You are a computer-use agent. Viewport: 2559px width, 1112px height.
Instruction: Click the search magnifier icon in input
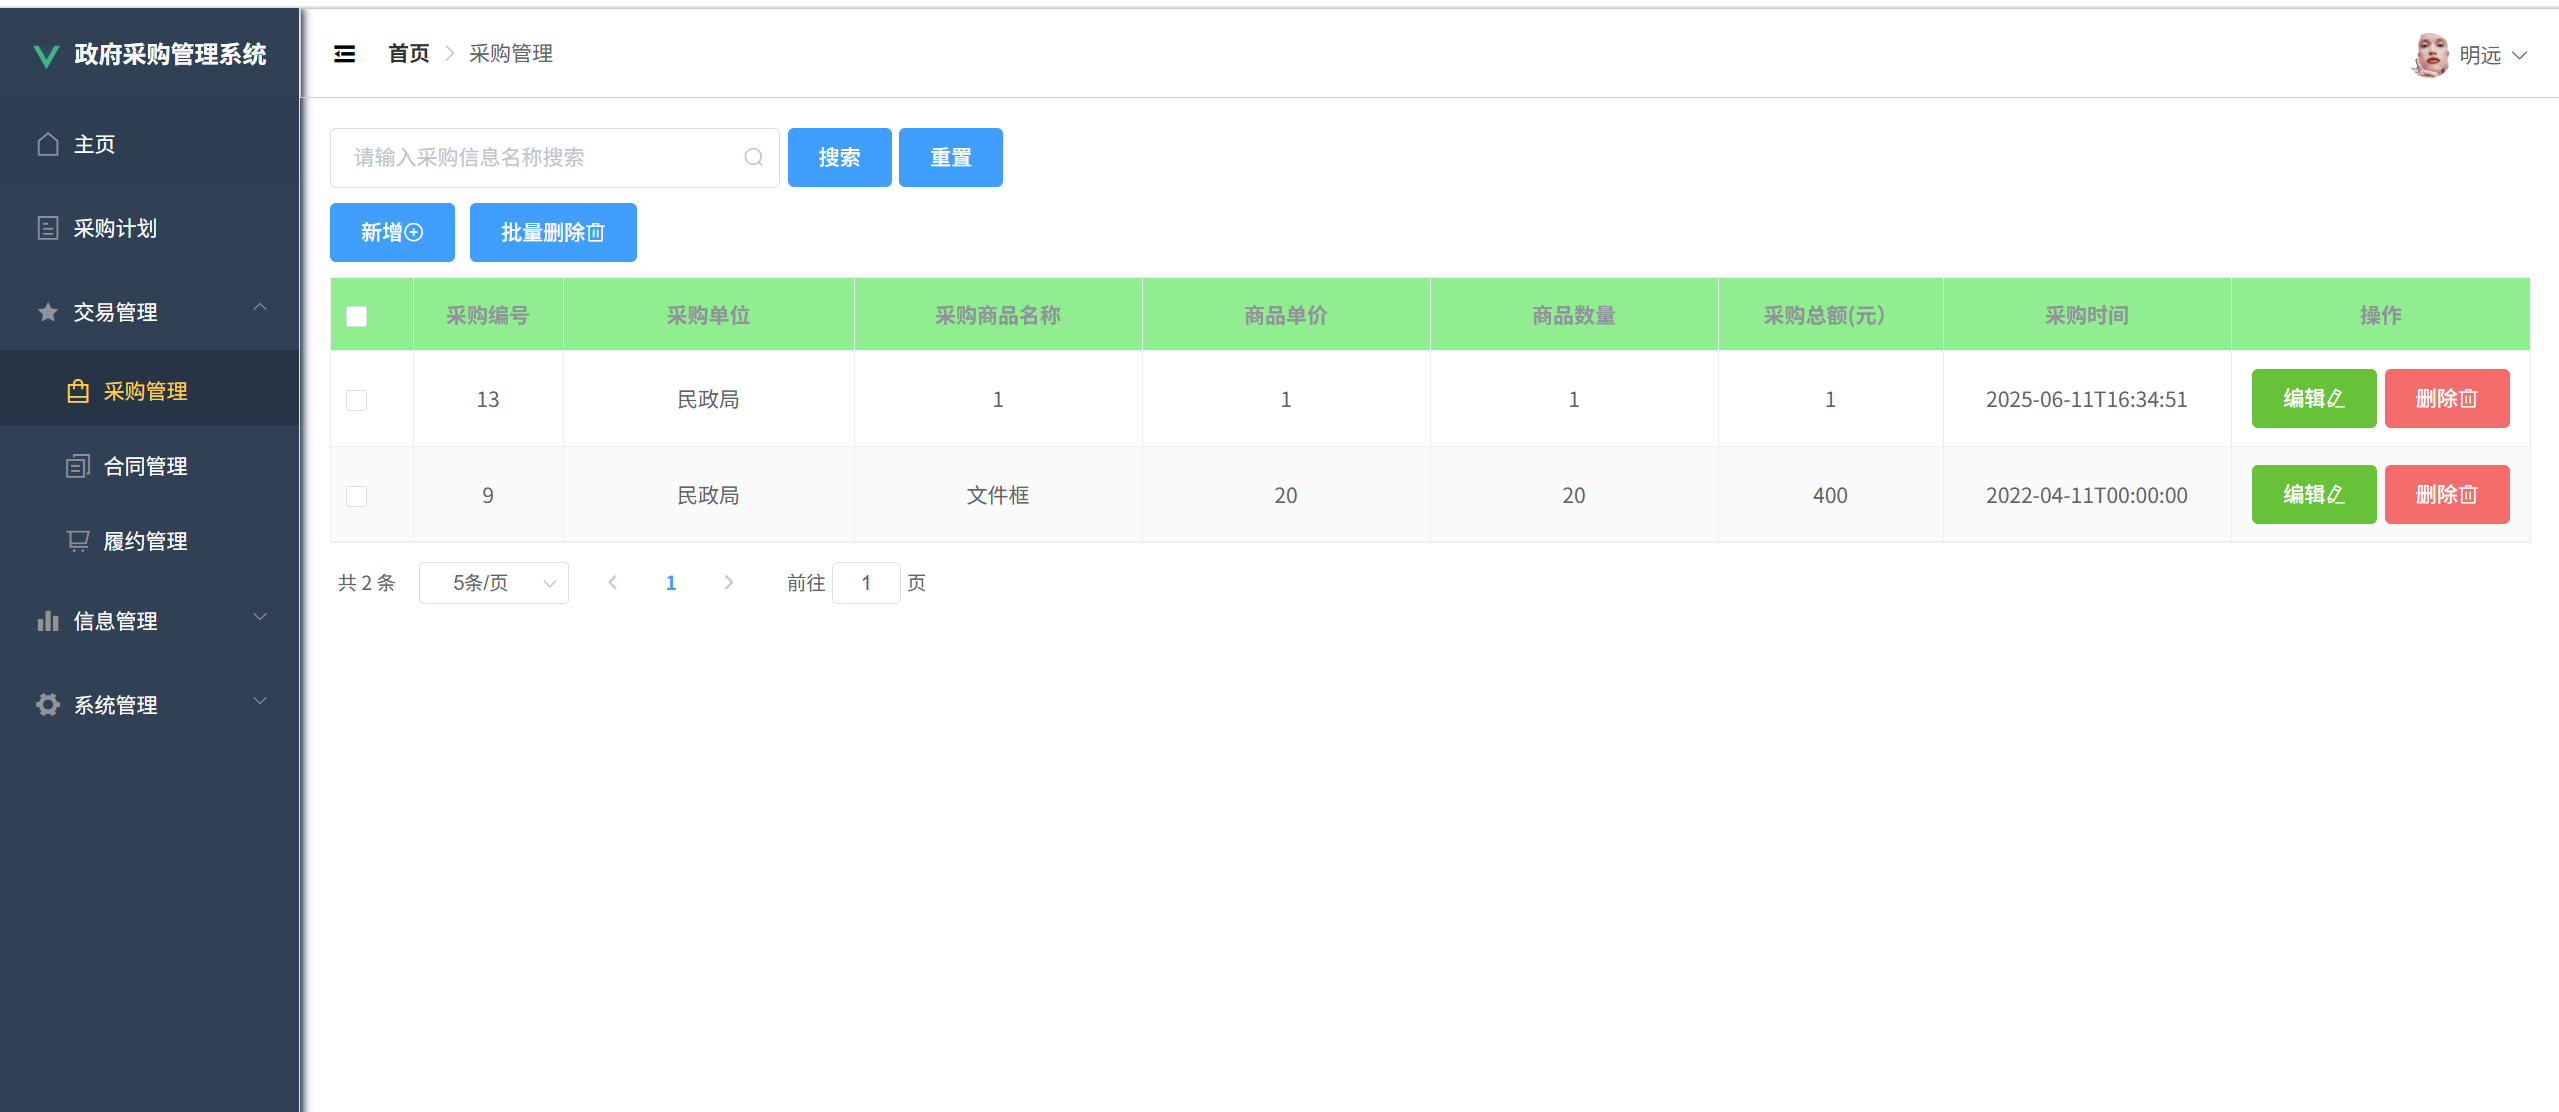[x=753, y=157]
